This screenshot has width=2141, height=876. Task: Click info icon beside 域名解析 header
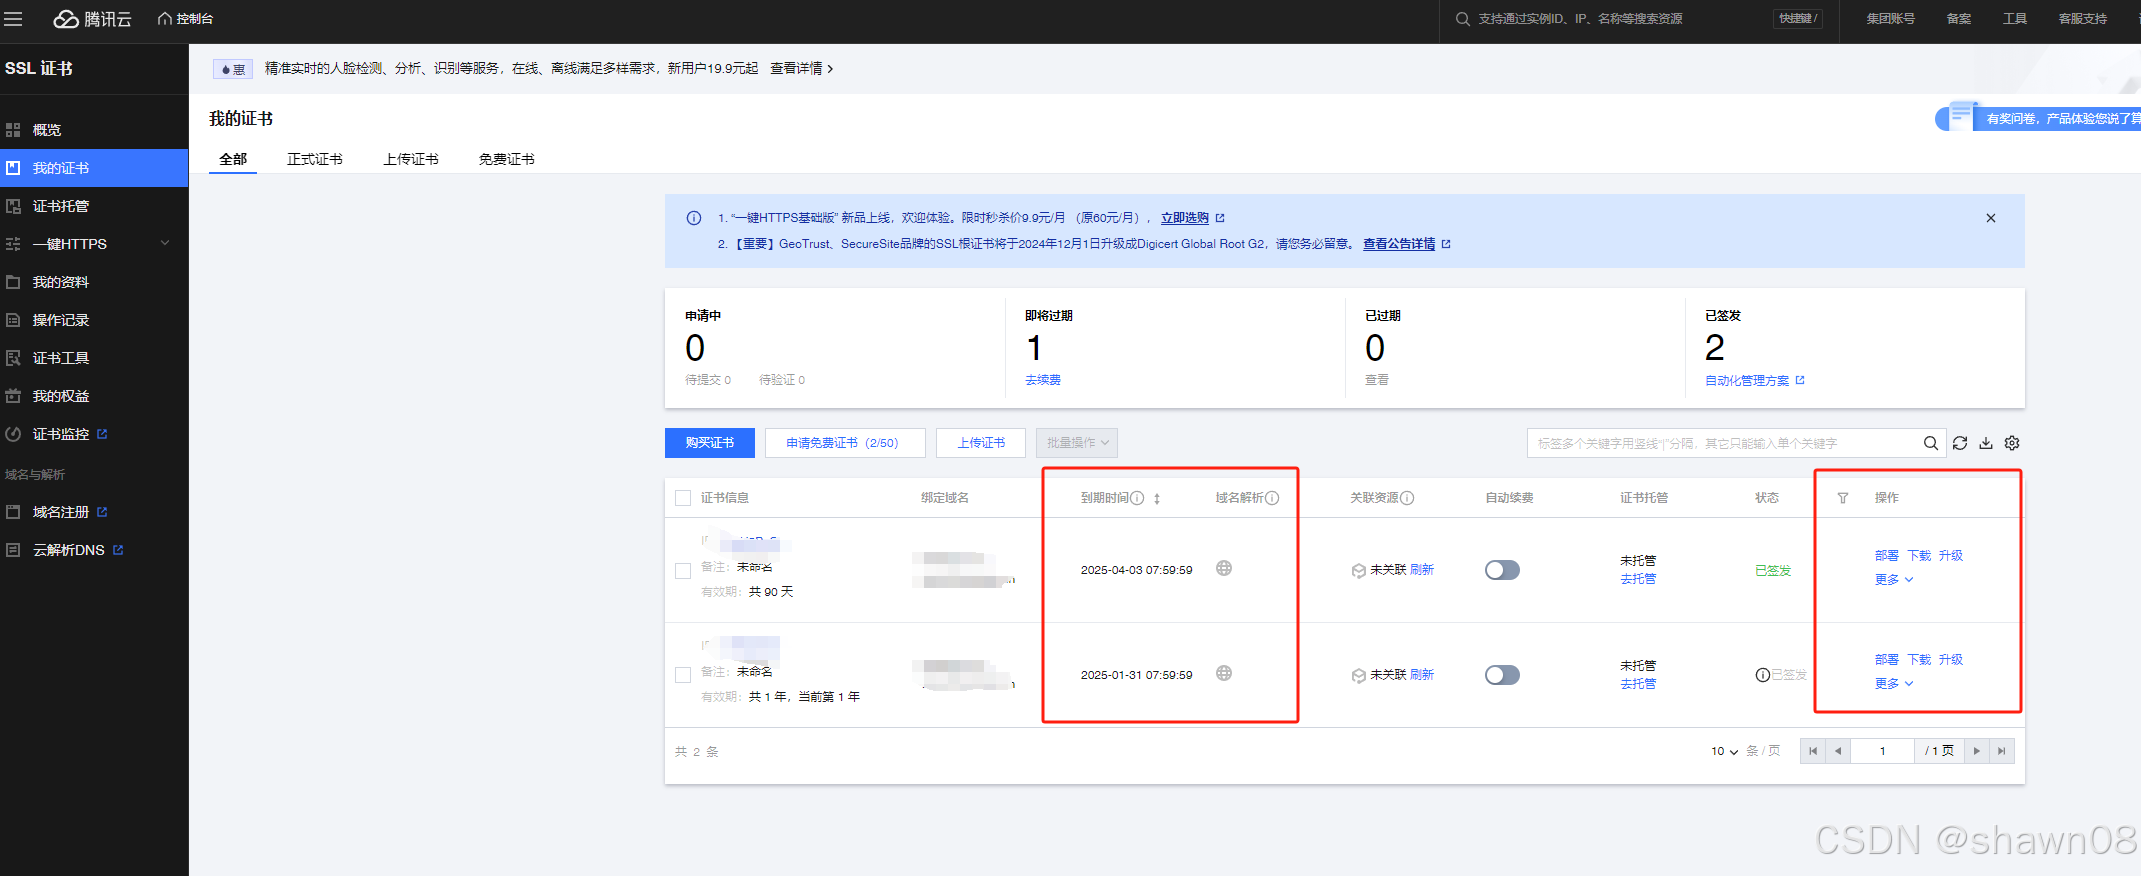(1272, 498)
